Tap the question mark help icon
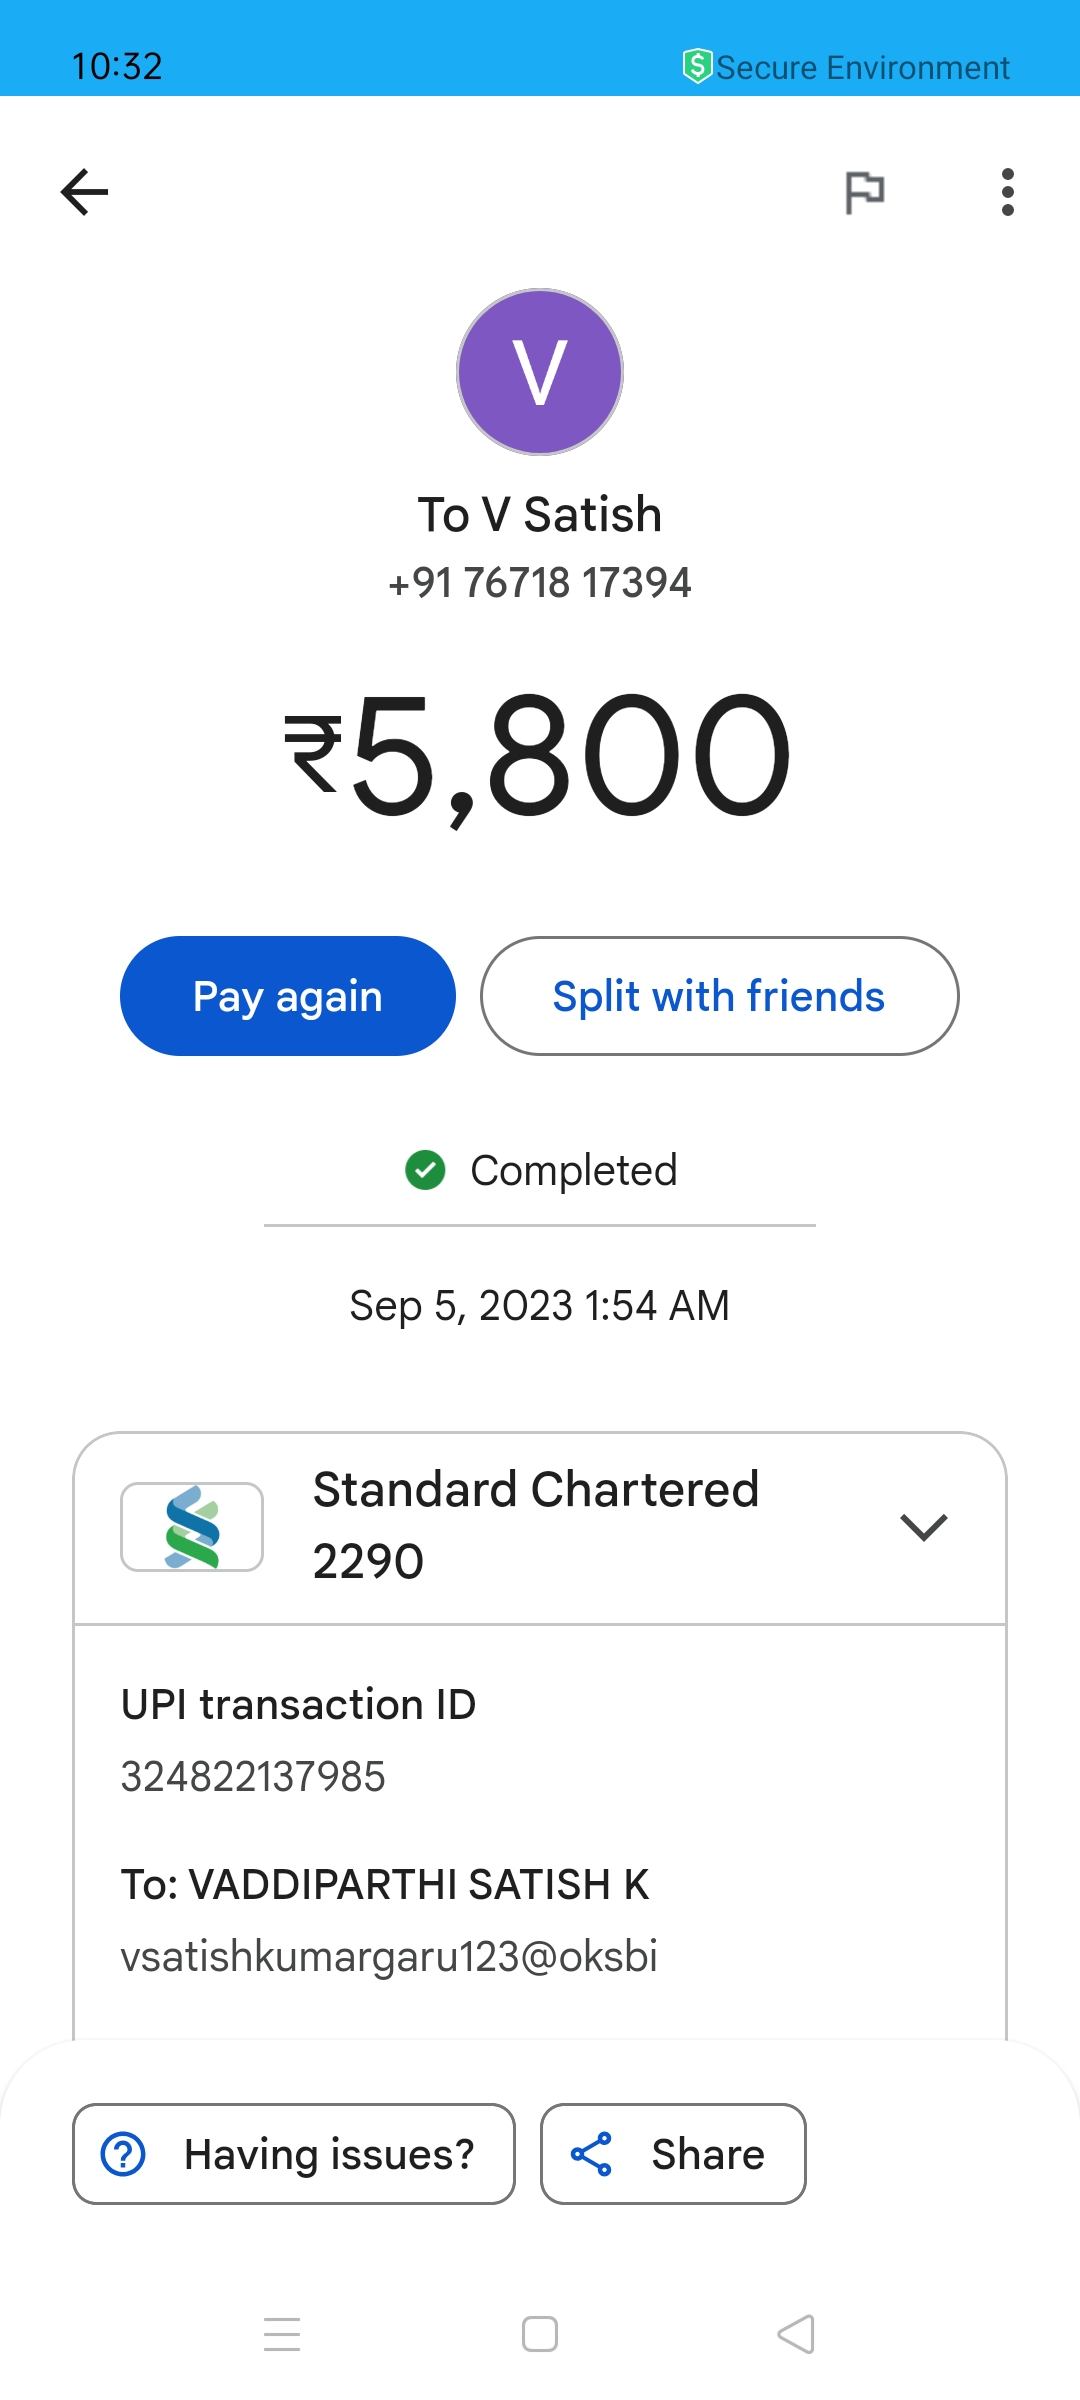This screenshot has width=1080, height=2400. coord(124,2154)
